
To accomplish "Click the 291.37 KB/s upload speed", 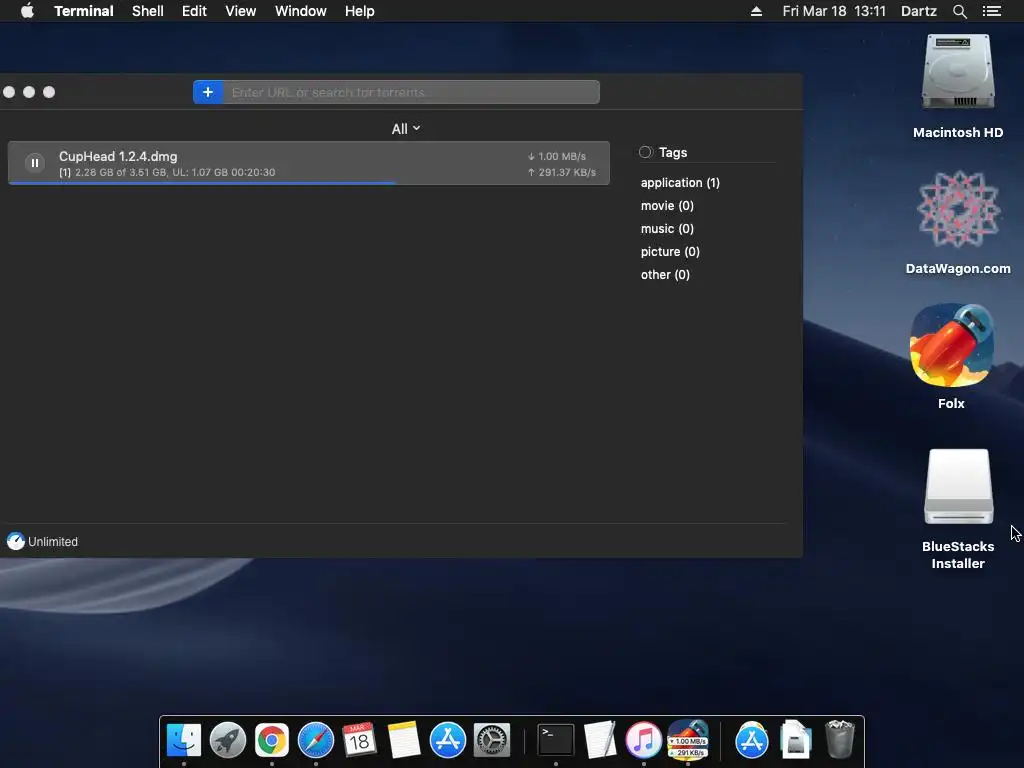I will pyautogui.click(x=562, y=172).
